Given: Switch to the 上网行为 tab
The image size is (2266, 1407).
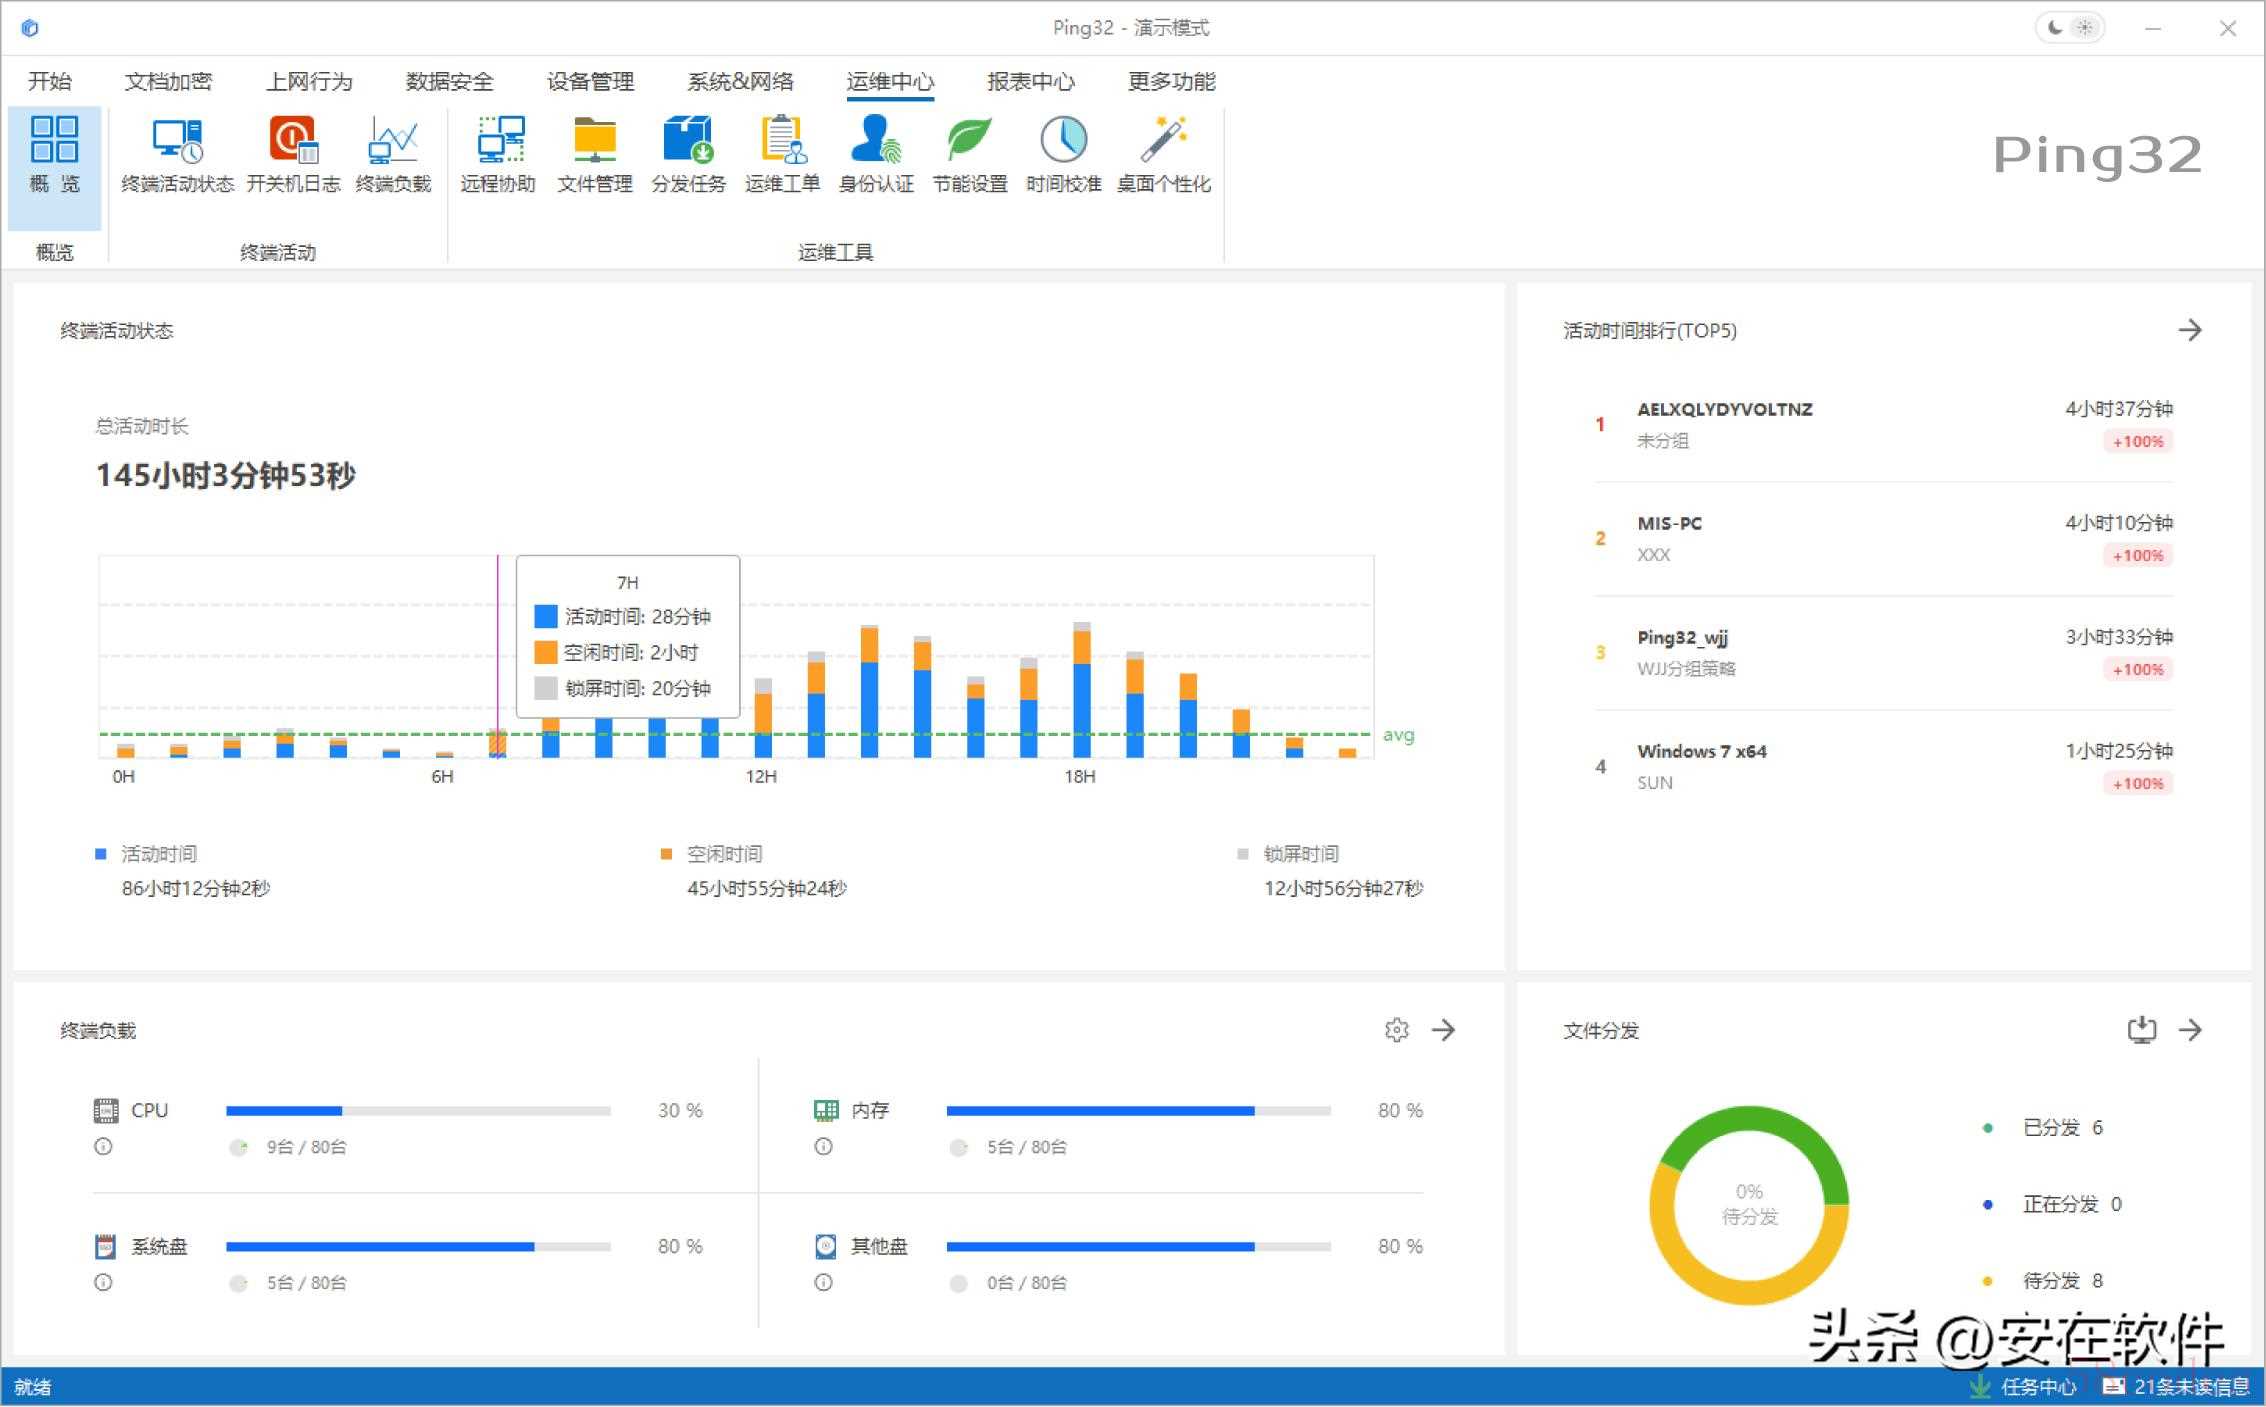Looking at the screenshot, I should [309, 81].
